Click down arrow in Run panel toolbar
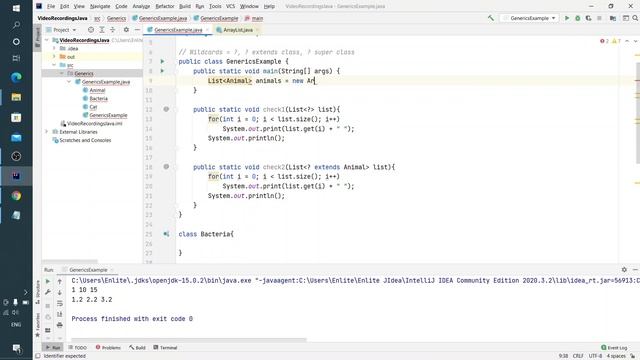Viewport: 640px width, 360px height. point(60,292)
